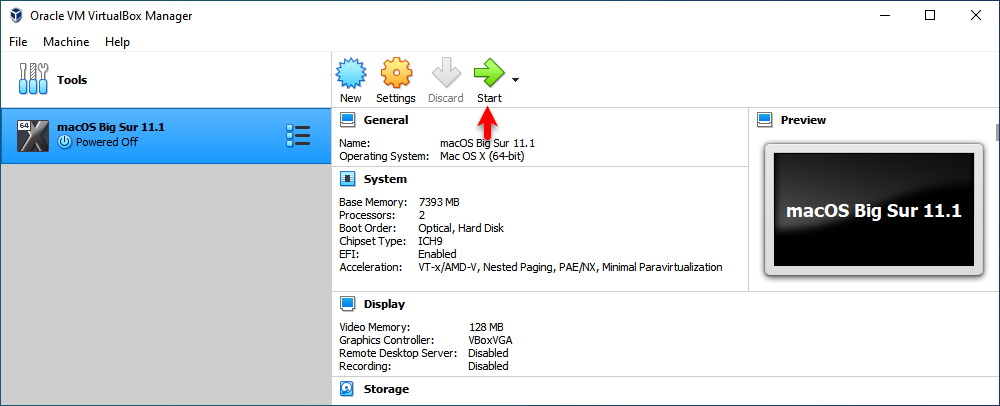Open the Settings gear icon

coord(396,73)
